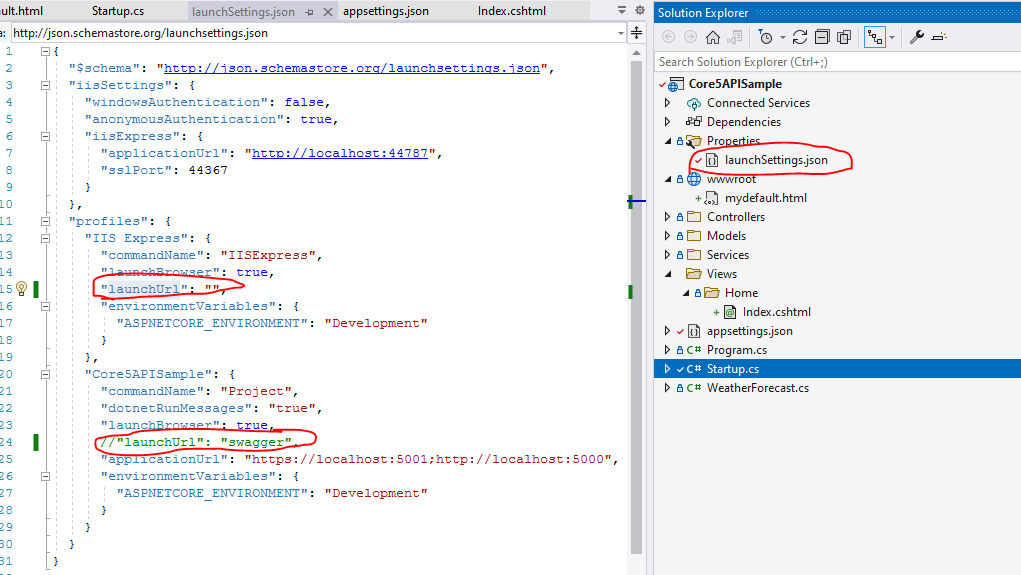The image size is (1021, 575).
Task: Expand the Services folder
Action: (667, 255)
